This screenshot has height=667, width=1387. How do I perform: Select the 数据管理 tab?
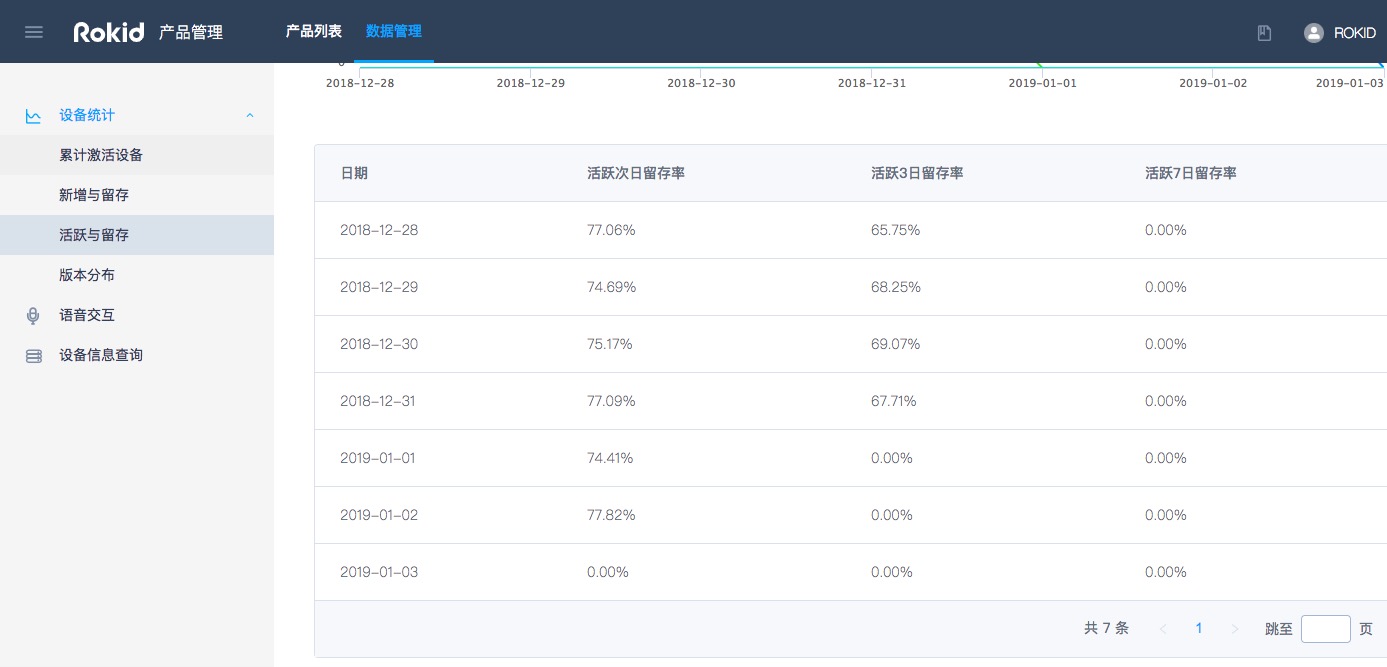[393, 31]
